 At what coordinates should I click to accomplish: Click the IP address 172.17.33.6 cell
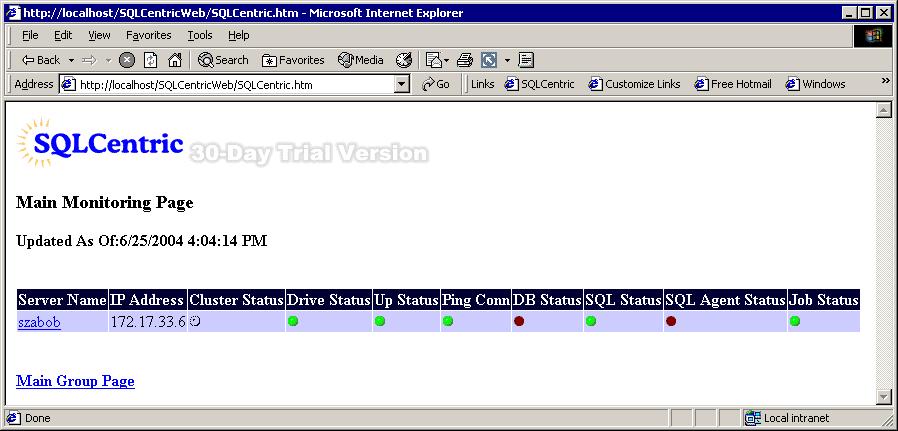[148, 322]
